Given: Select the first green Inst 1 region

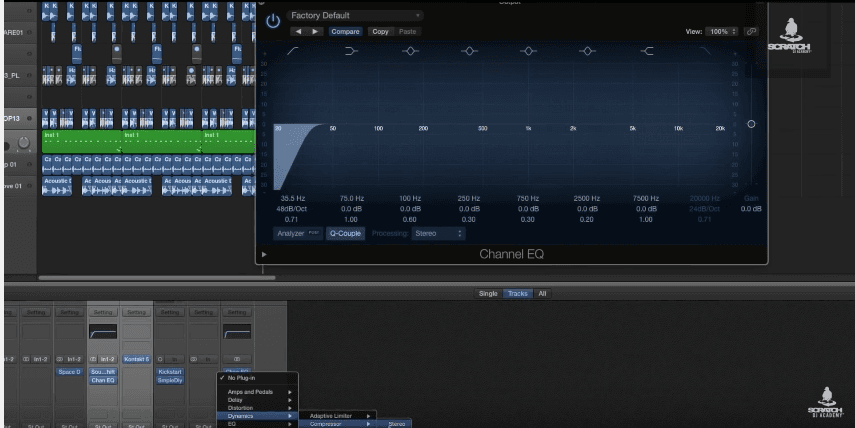Looking at the screenshot, I should click(81, 142).
